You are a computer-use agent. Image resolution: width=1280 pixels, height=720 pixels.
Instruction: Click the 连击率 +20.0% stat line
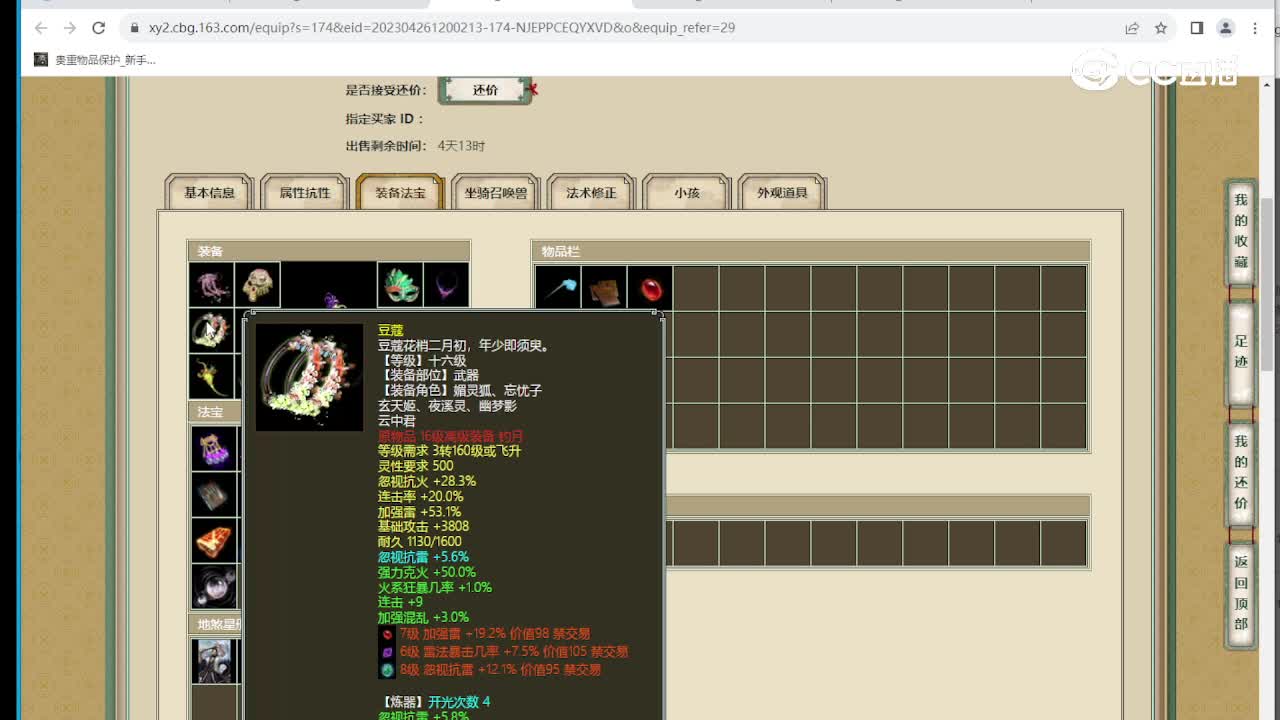tap(420, 496)
